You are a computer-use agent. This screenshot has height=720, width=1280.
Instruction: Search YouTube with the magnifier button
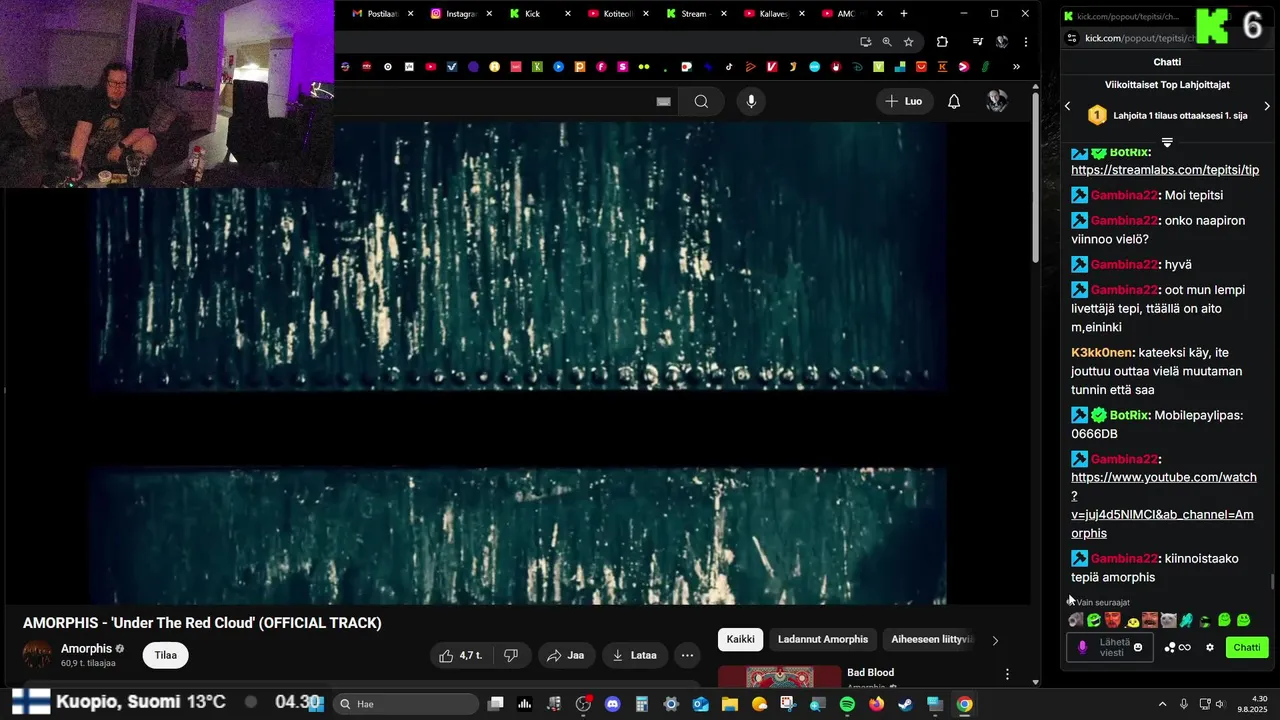click(701, 101)
